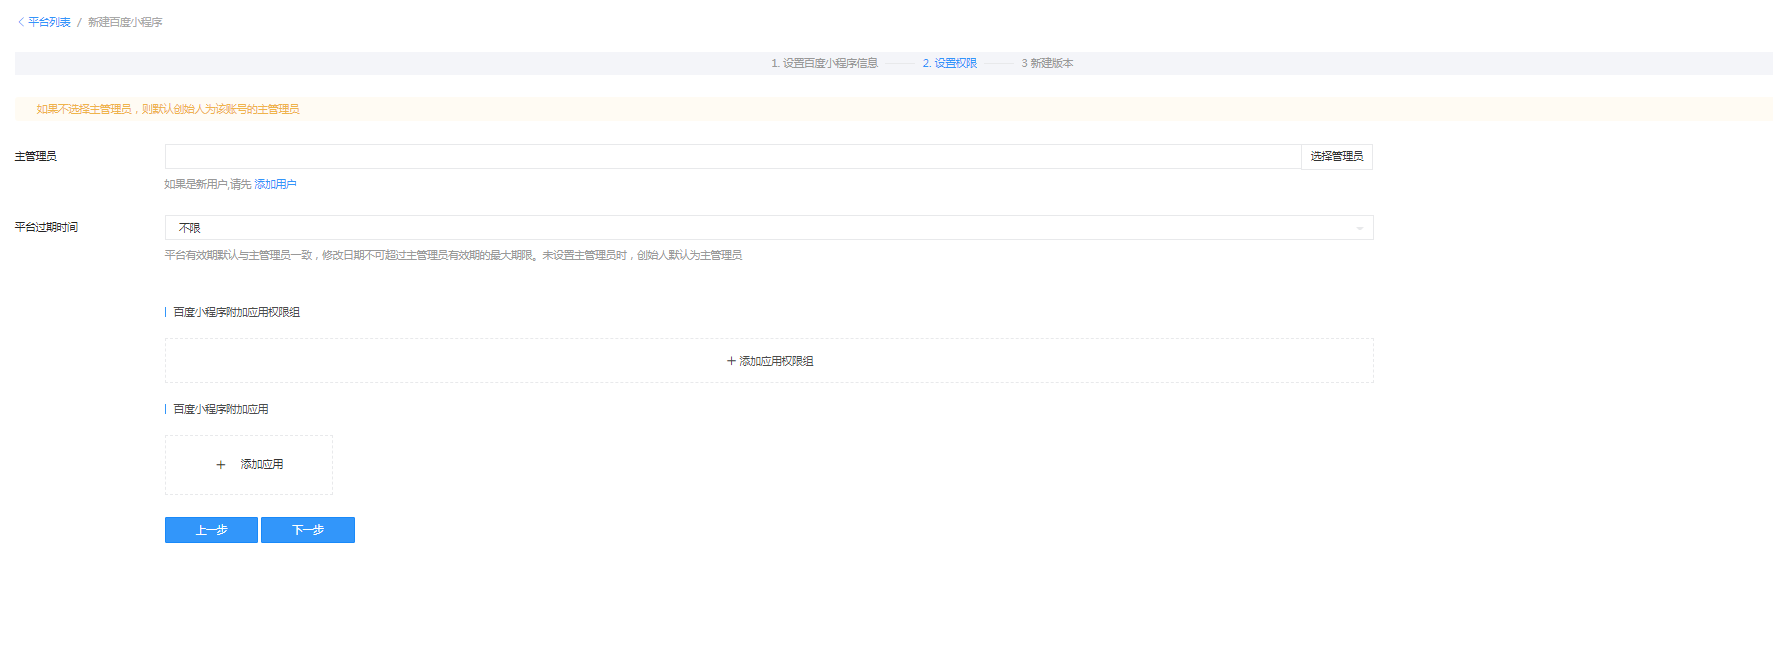1773x655 pixels.
Task: Go to step 1 设置百度小程序信息
Action: click(x=824, y=63)
